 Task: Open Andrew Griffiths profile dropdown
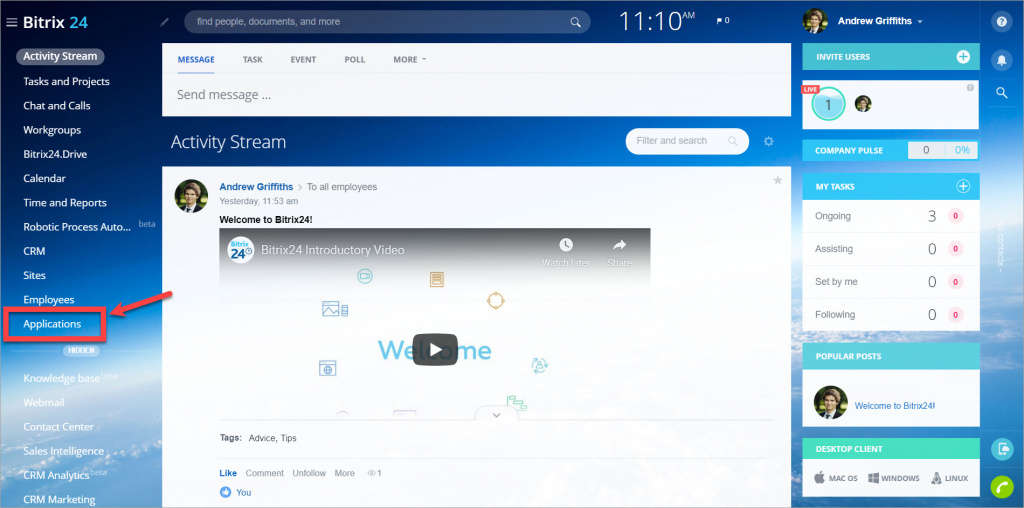[x=879, y=22]
